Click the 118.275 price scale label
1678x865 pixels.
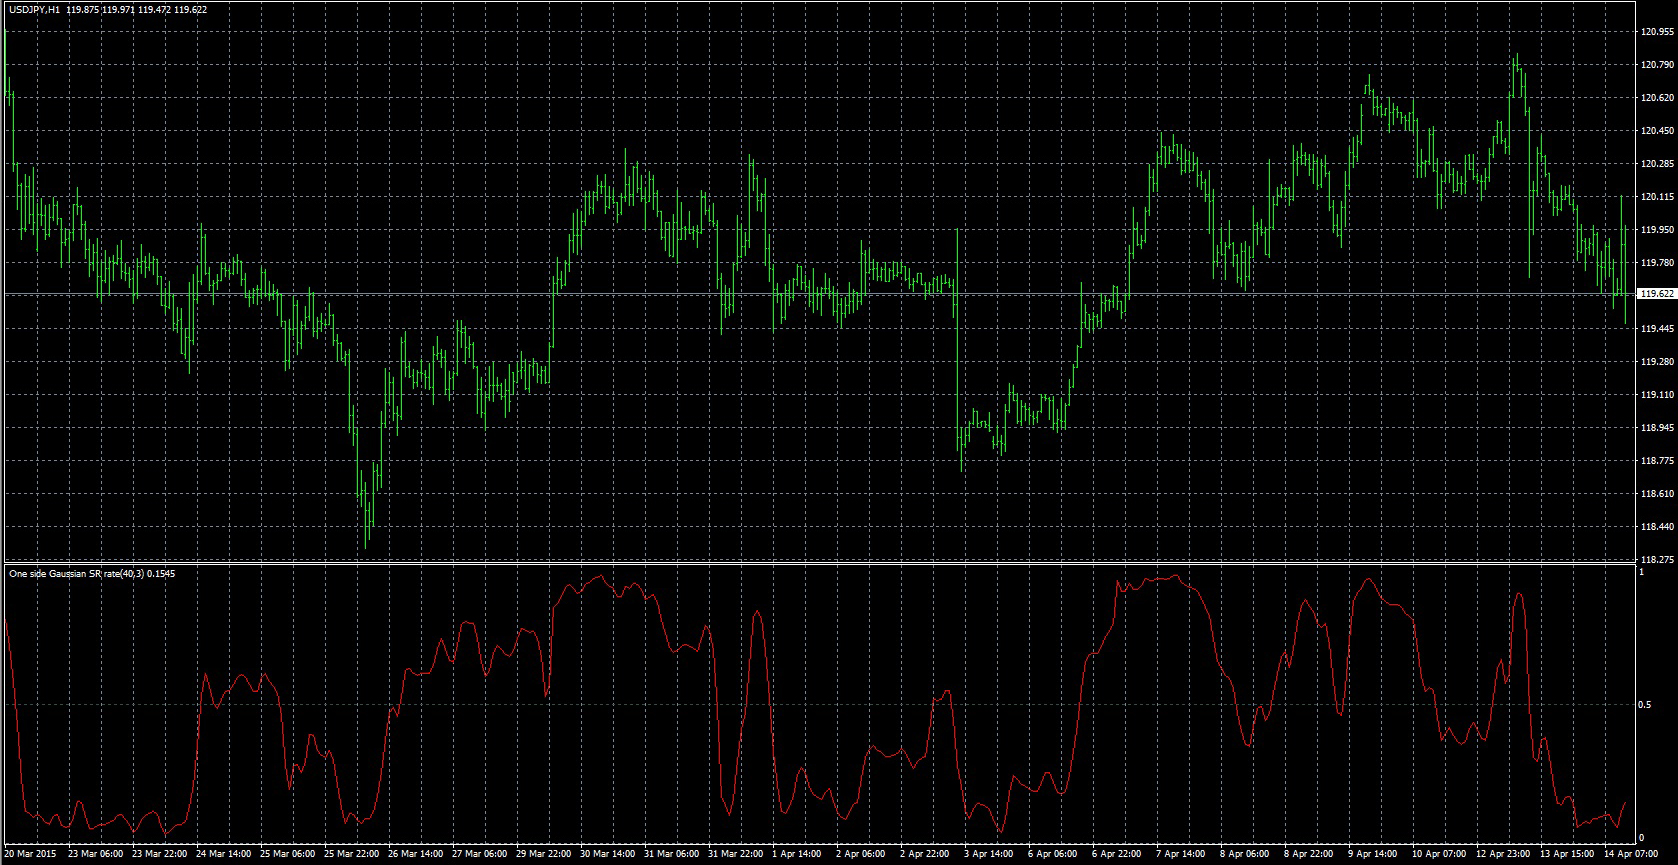click(x=1657, y=559)
